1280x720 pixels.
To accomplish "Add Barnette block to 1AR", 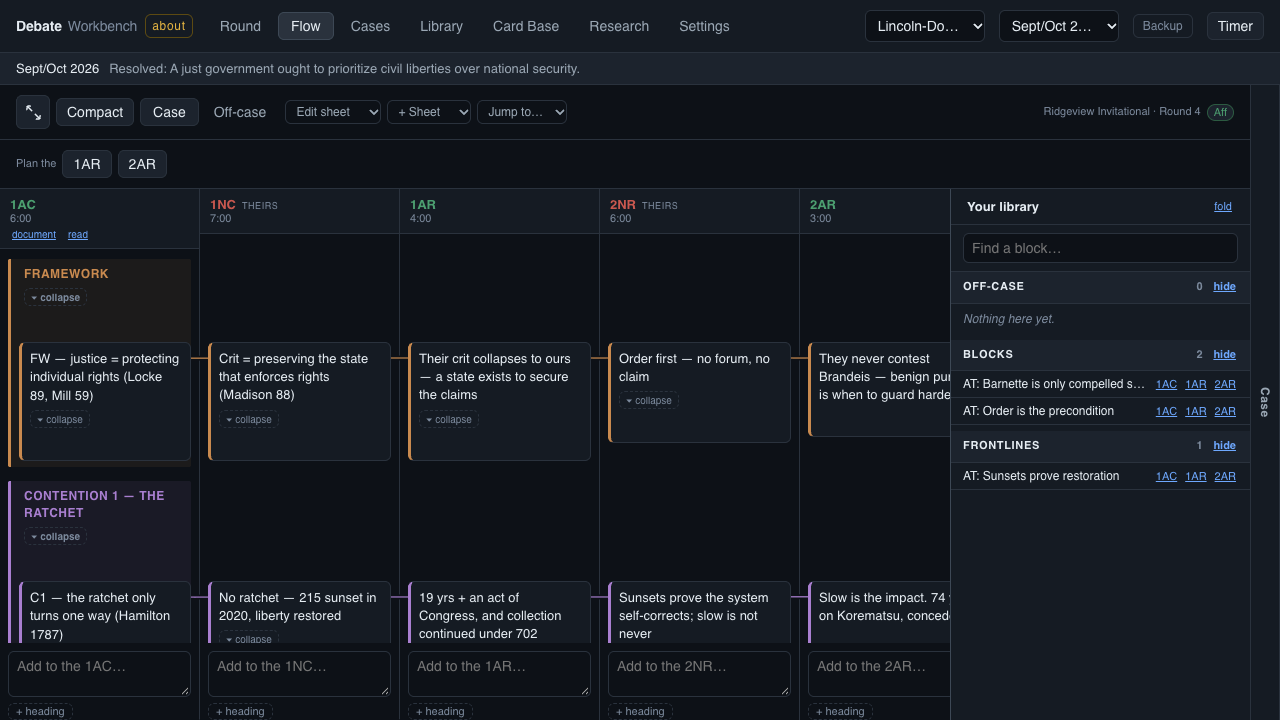I will pyautogui.click(x=1196, y=384).
